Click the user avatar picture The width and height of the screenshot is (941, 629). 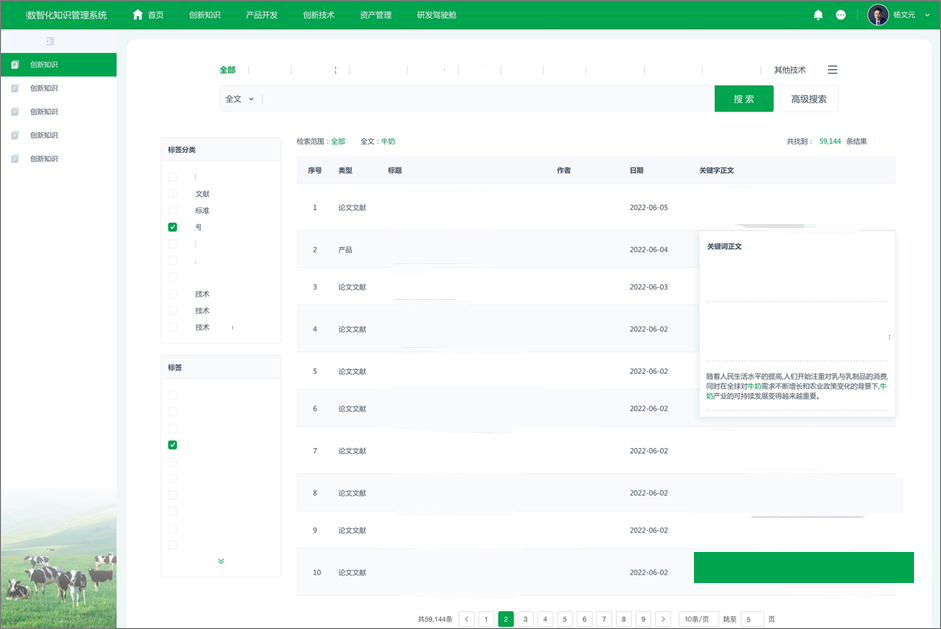tap(878, 15)
